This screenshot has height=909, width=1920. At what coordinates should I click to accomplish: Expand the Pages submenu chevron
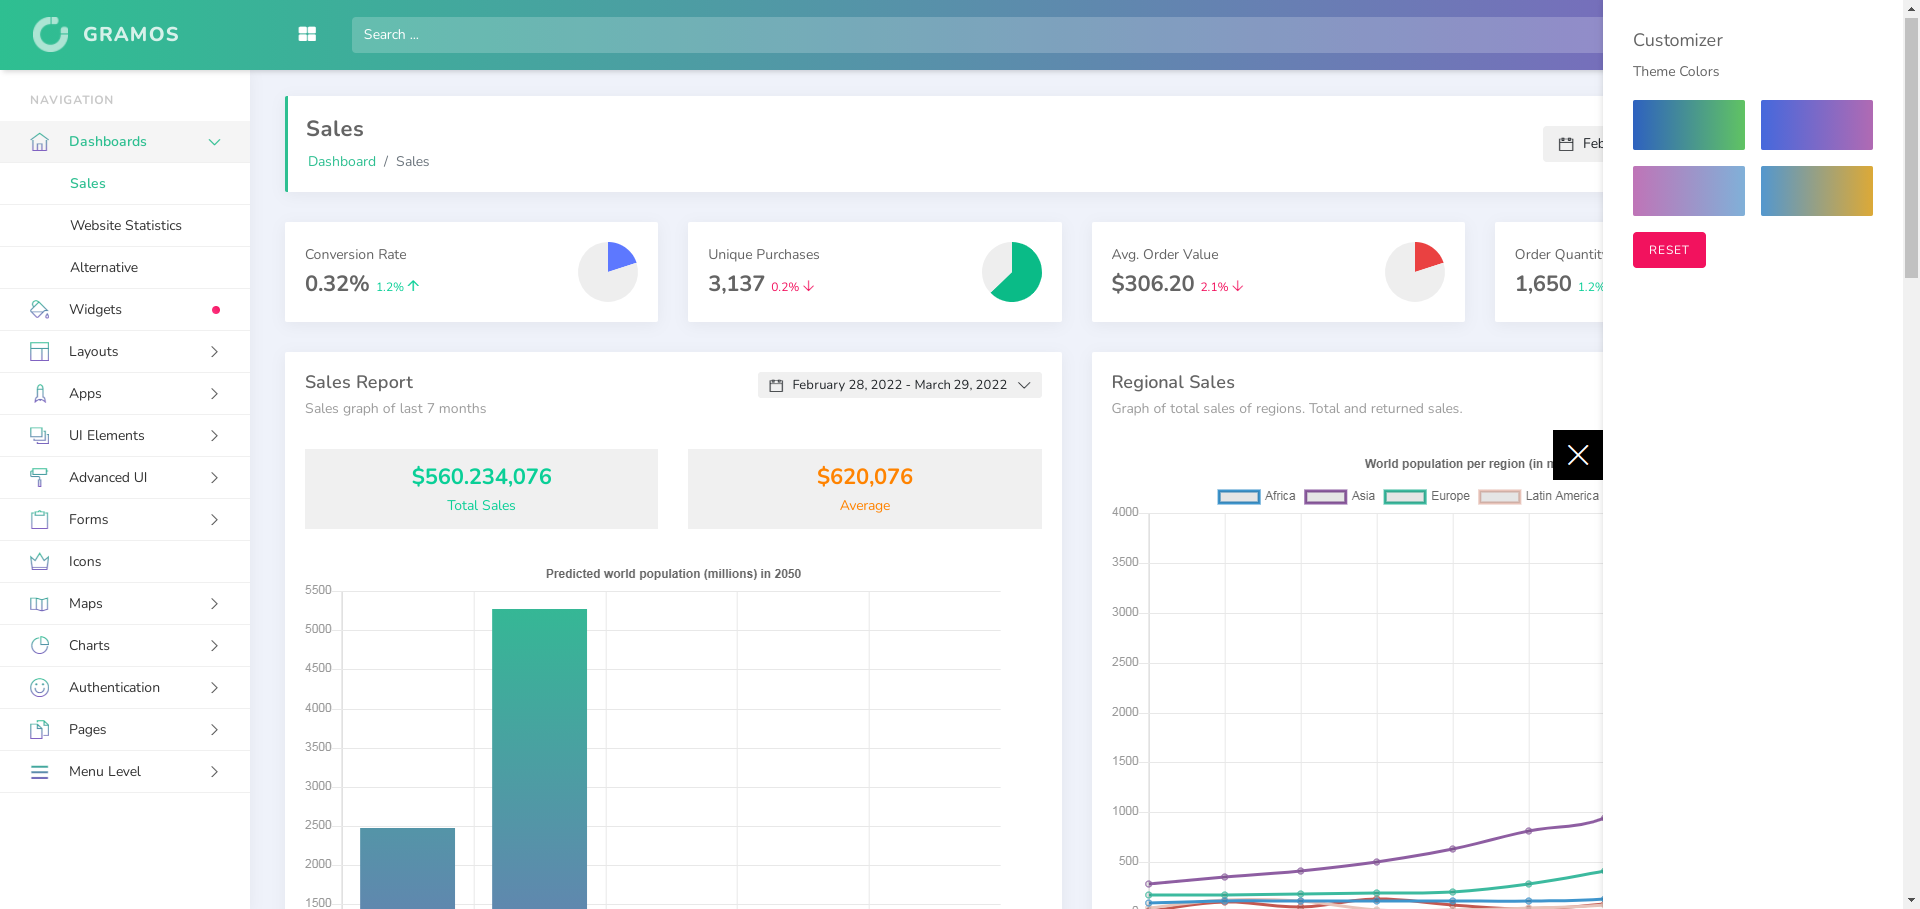point(214,730)
